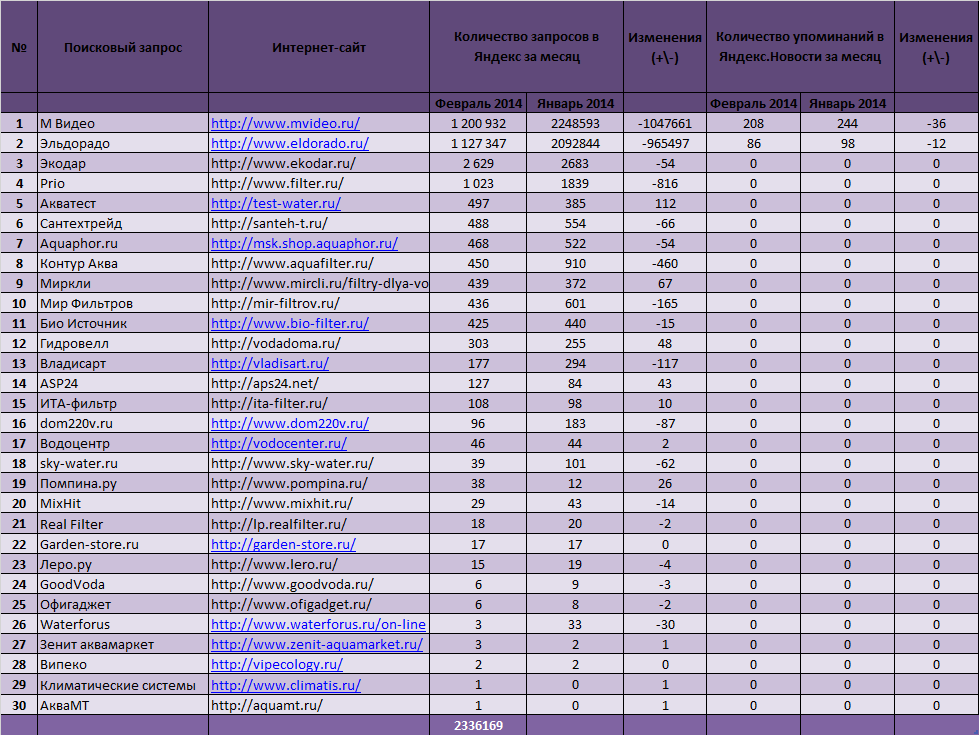This screenshot has height=735, width=979.
Task: Visit the http://www.dom220v.ru/ link
Action: point(290,423)
